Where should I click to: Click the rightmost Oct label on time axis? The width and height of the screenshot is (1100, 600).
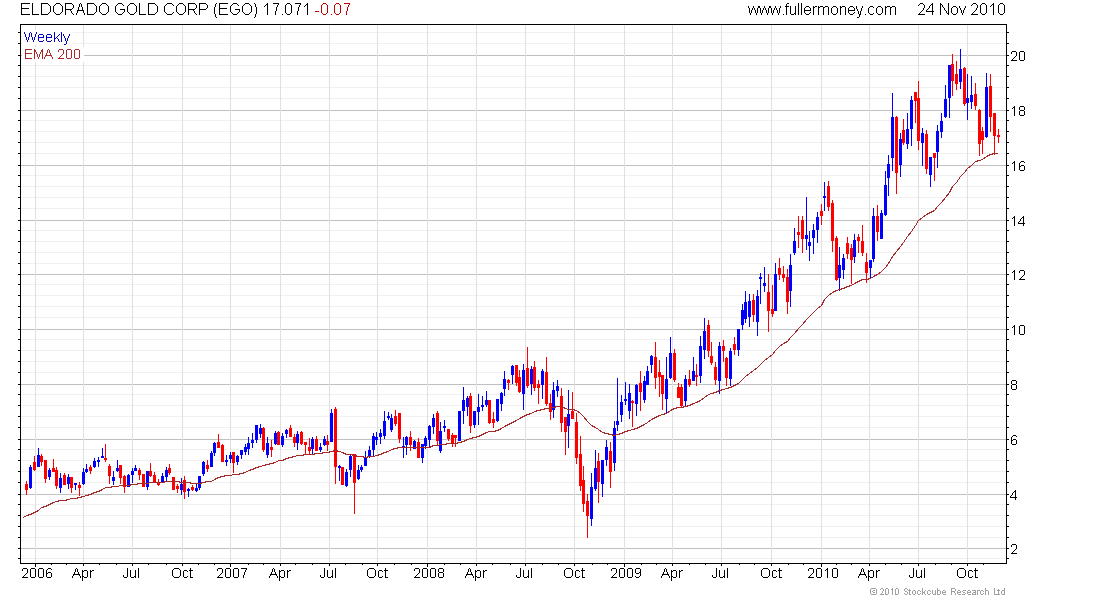[968, 573]
